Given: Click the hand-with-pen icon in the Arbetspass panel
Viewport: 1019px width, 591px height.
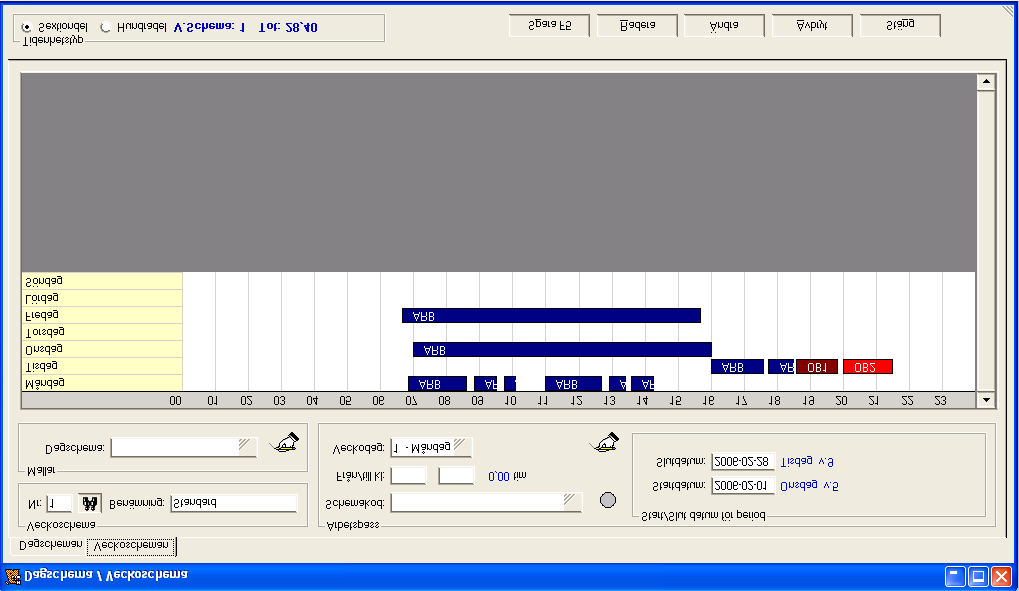Looking at the screenshot, I should click(x=604, y=443).
